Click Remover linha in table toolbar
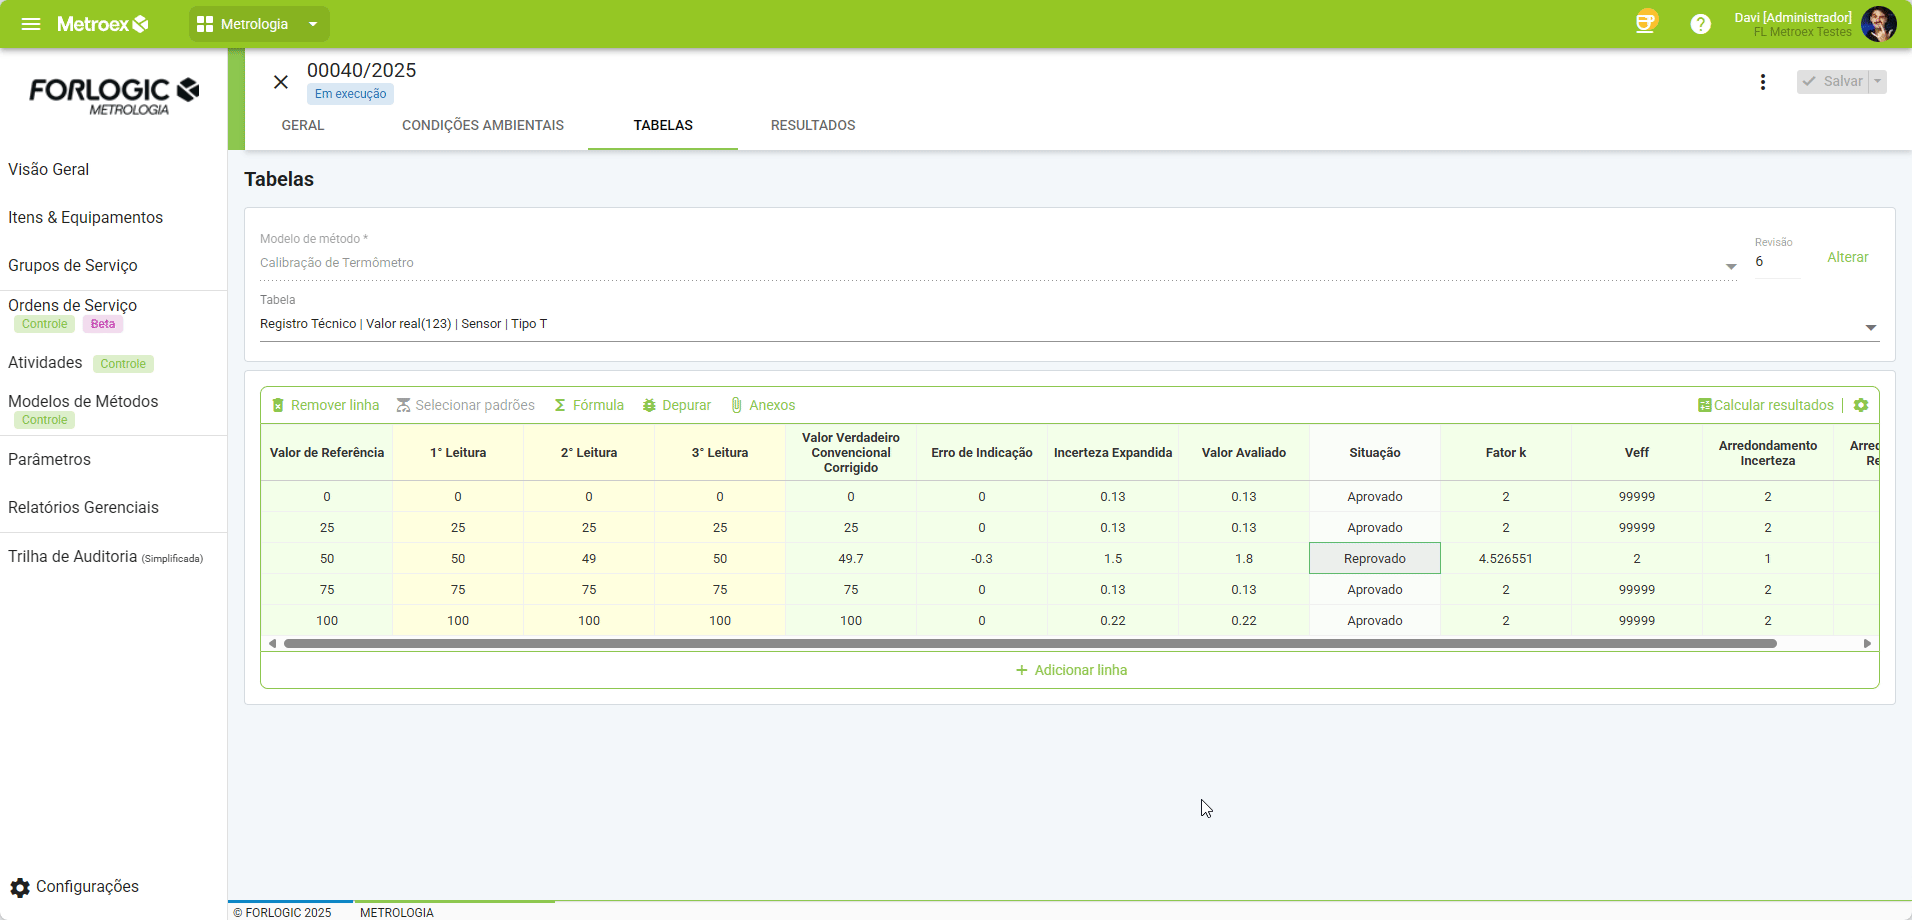This screenshot has width=1912, height=920. tap(325, 405)
